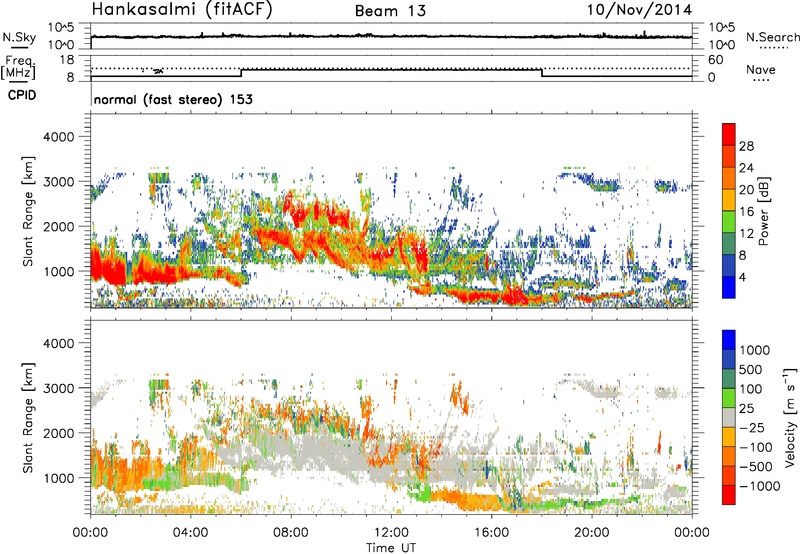The image size is (800, 554).
Task: Click the '12:00' time tick label
Action: (391, 533)
